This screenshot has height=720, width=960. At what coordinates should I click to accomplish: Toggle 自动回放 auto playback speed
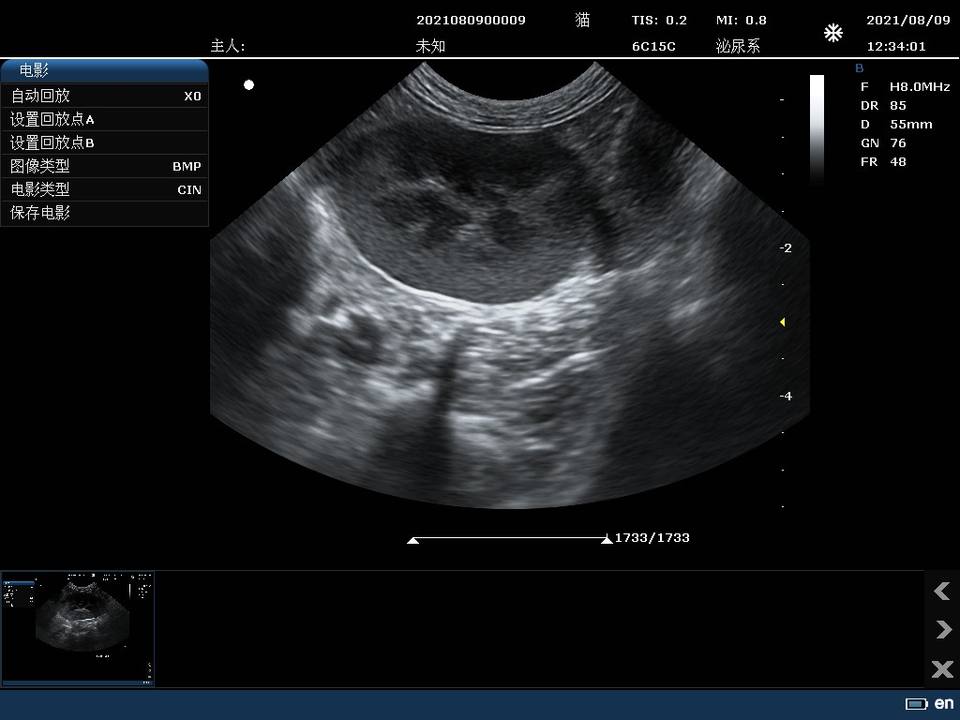coord(105,96)
